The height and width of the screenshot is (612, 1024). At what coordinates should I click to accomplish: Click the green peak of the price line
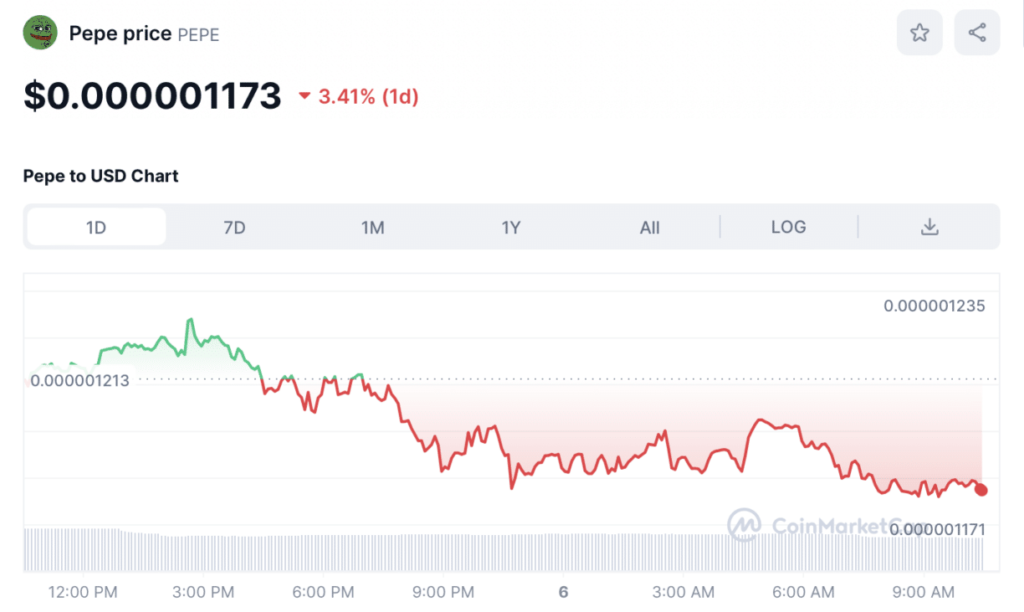coord(189,320)
